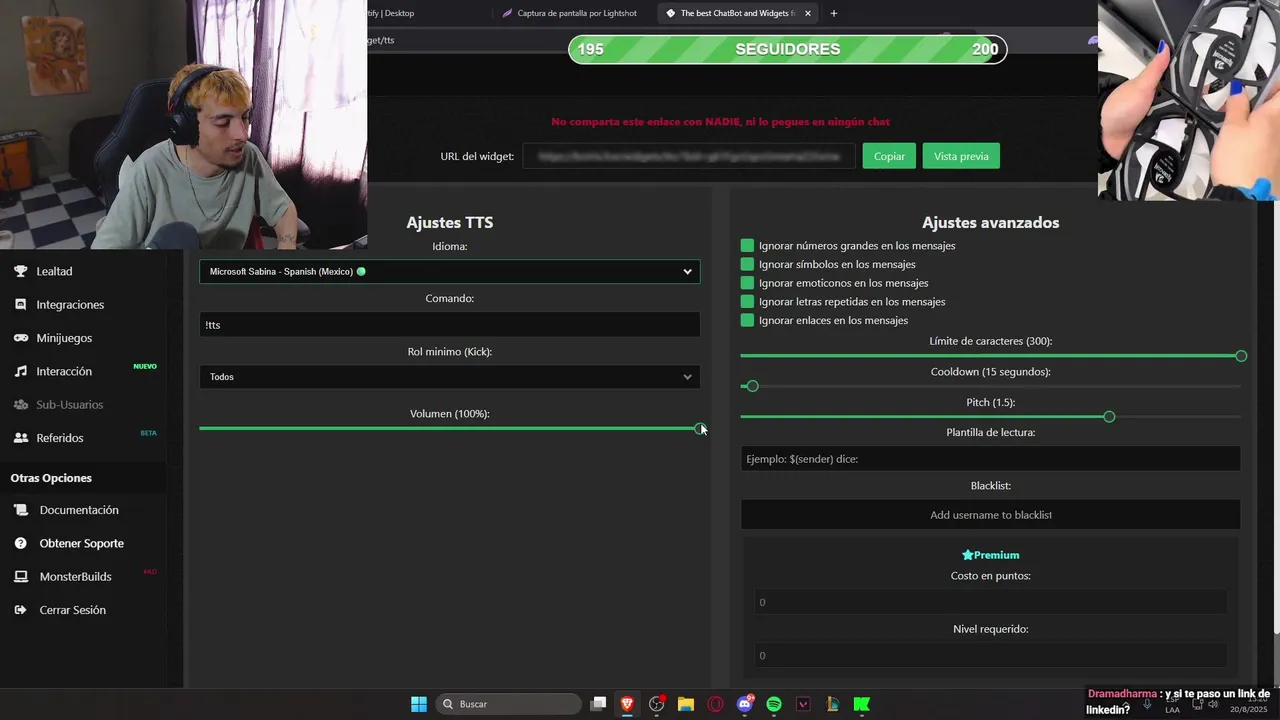Toggle Ignorar símbolos en los mensajes
Screen dimensions: 1280x720
(747, 264)
